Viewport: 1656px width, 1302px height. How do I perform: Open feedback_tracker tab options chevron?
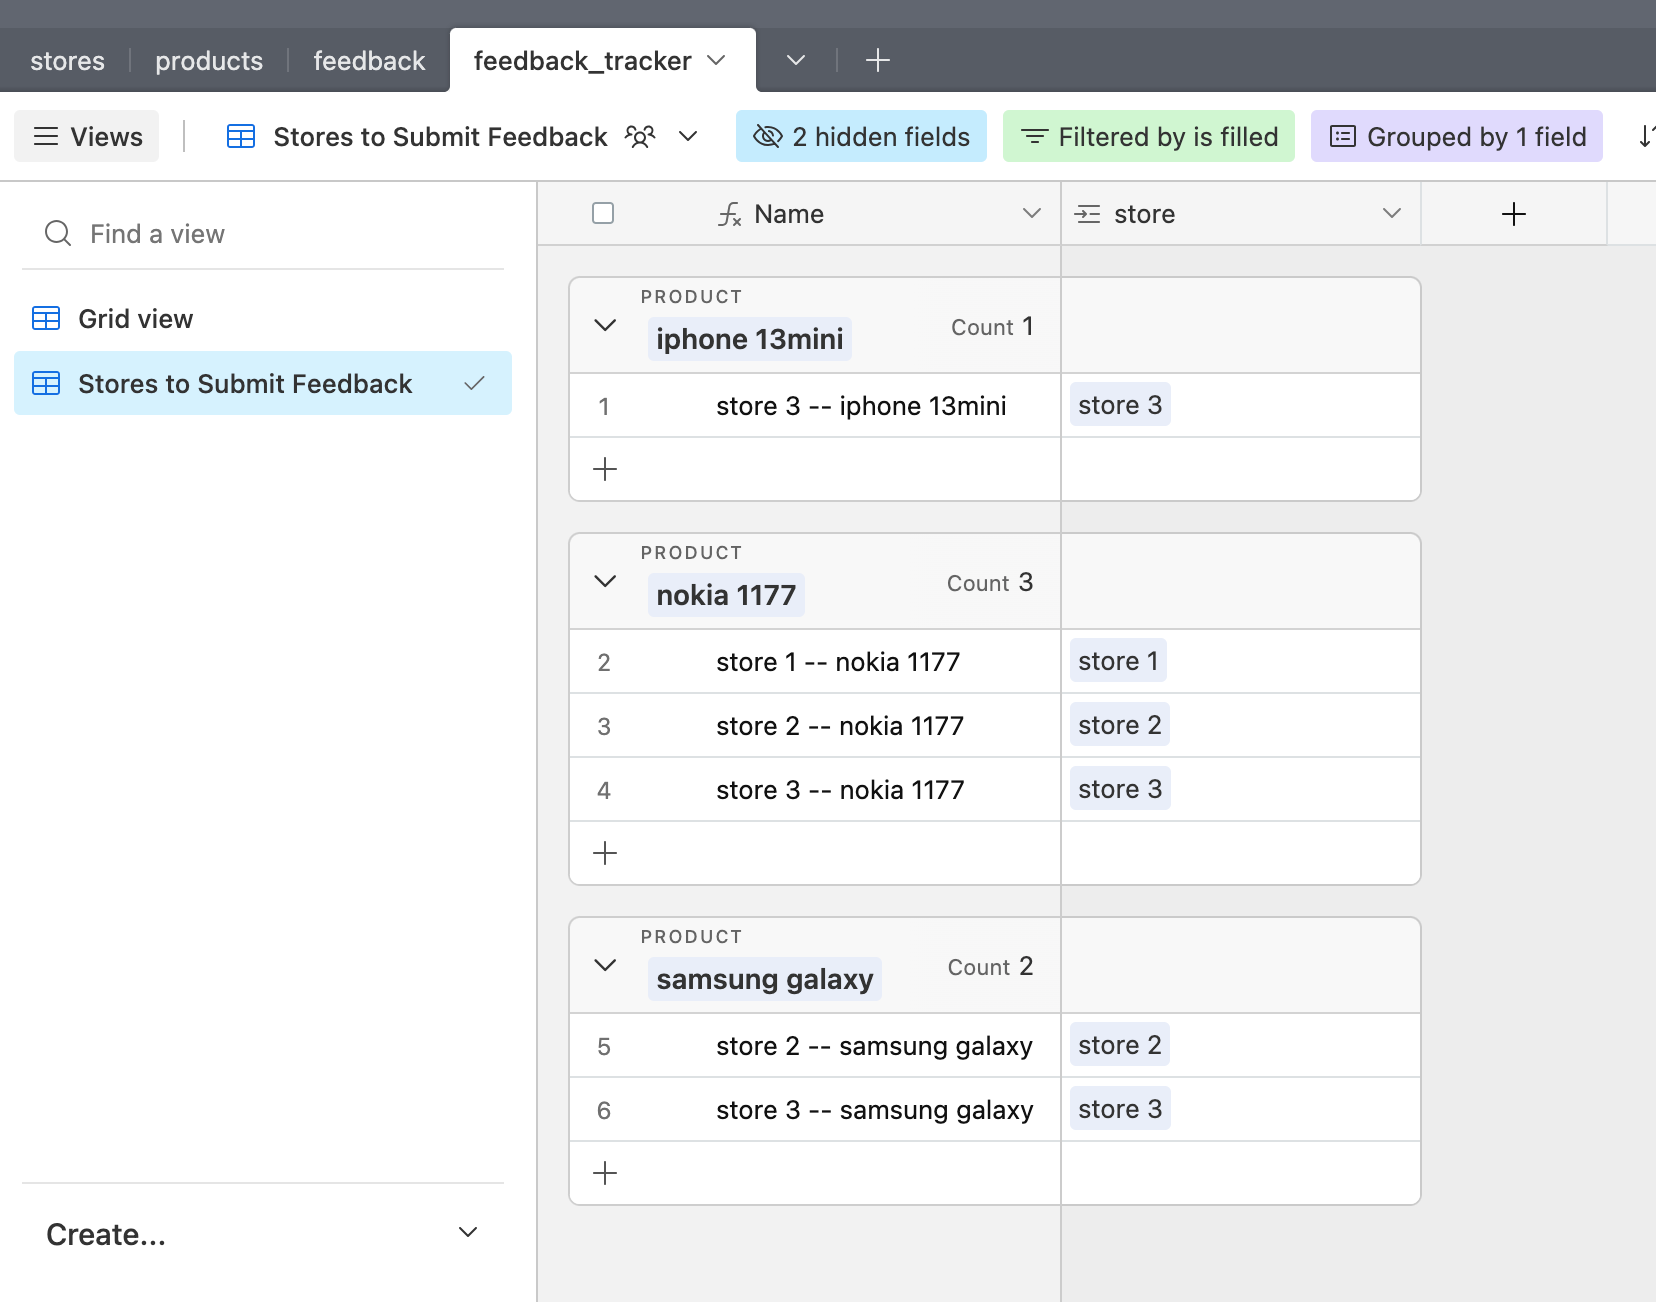716,60
